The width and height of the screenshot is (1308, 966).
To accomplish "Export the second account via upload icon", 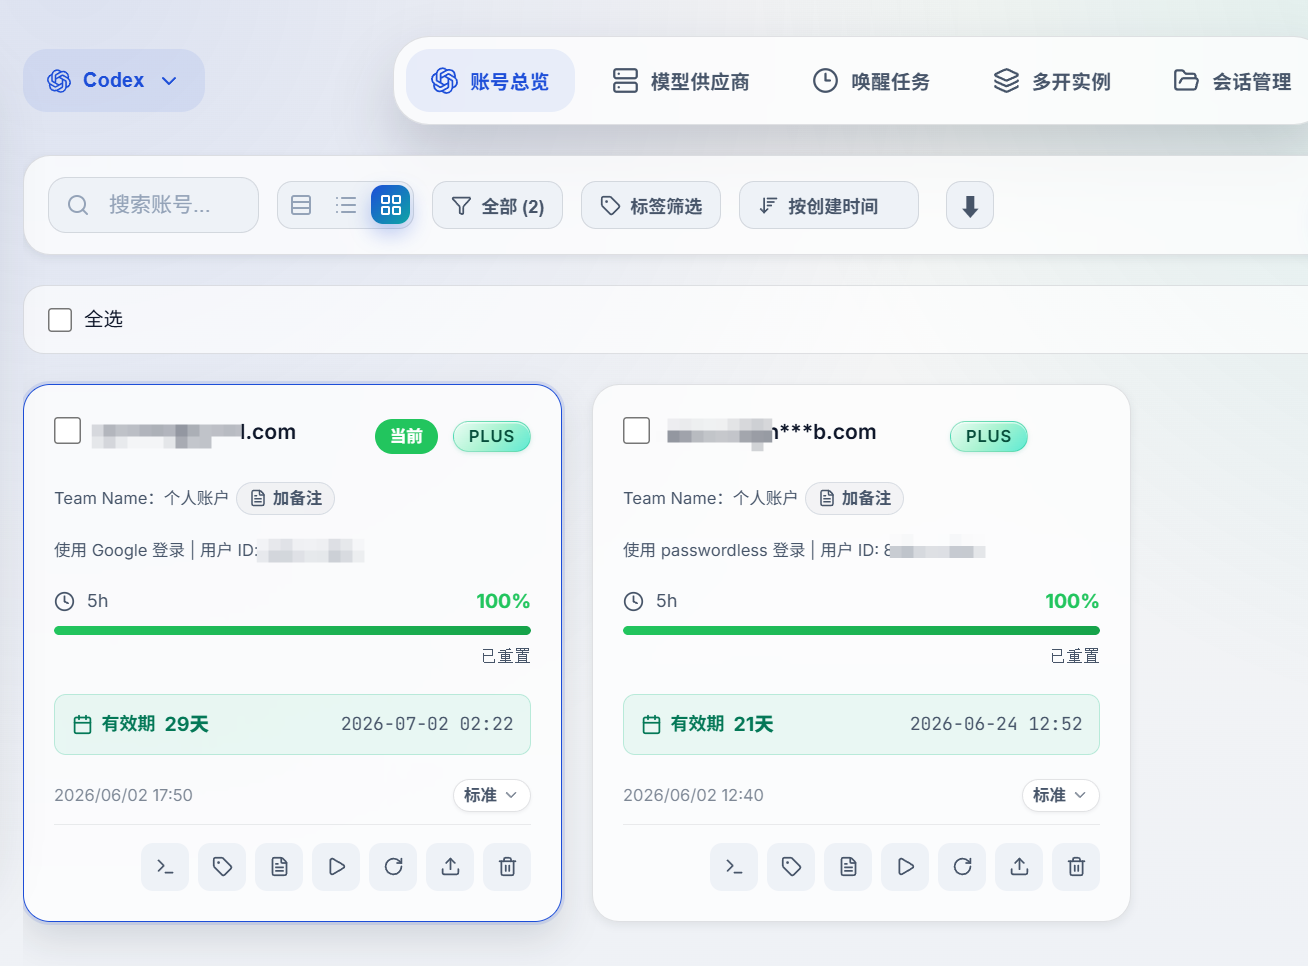I will [1019, 866].
